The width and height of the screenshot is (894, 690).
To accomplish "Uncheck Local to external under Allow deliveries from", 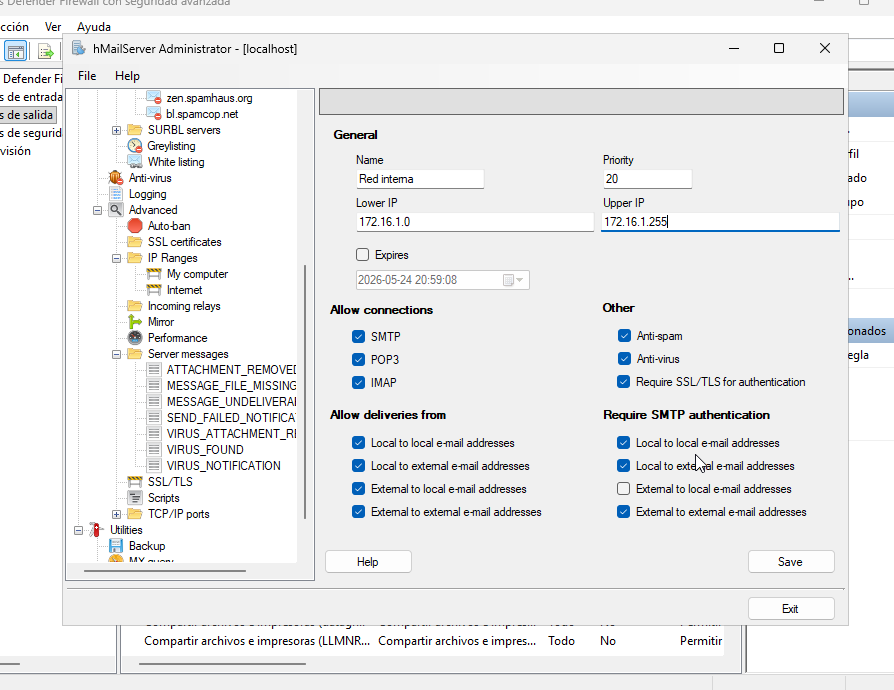I will [358, 466].
